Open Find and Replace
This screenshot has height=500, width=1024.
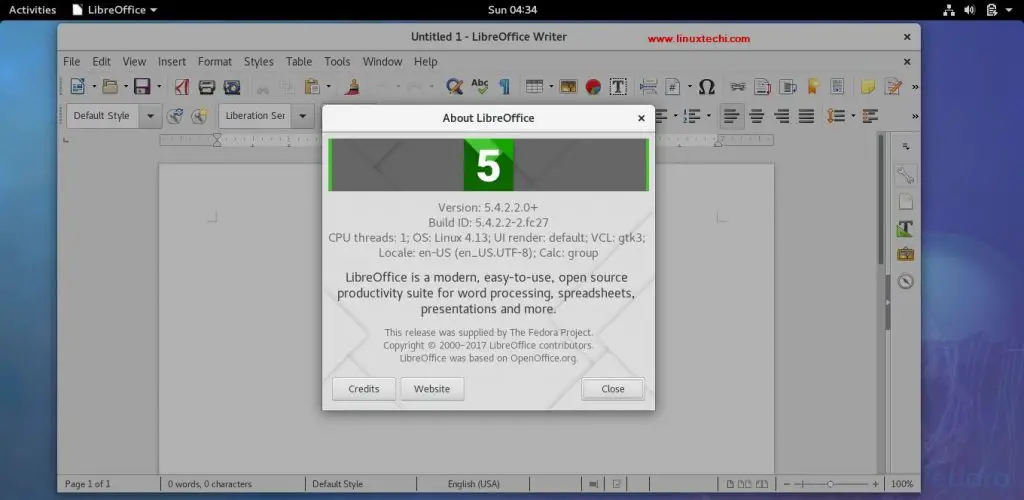point(454,86)
